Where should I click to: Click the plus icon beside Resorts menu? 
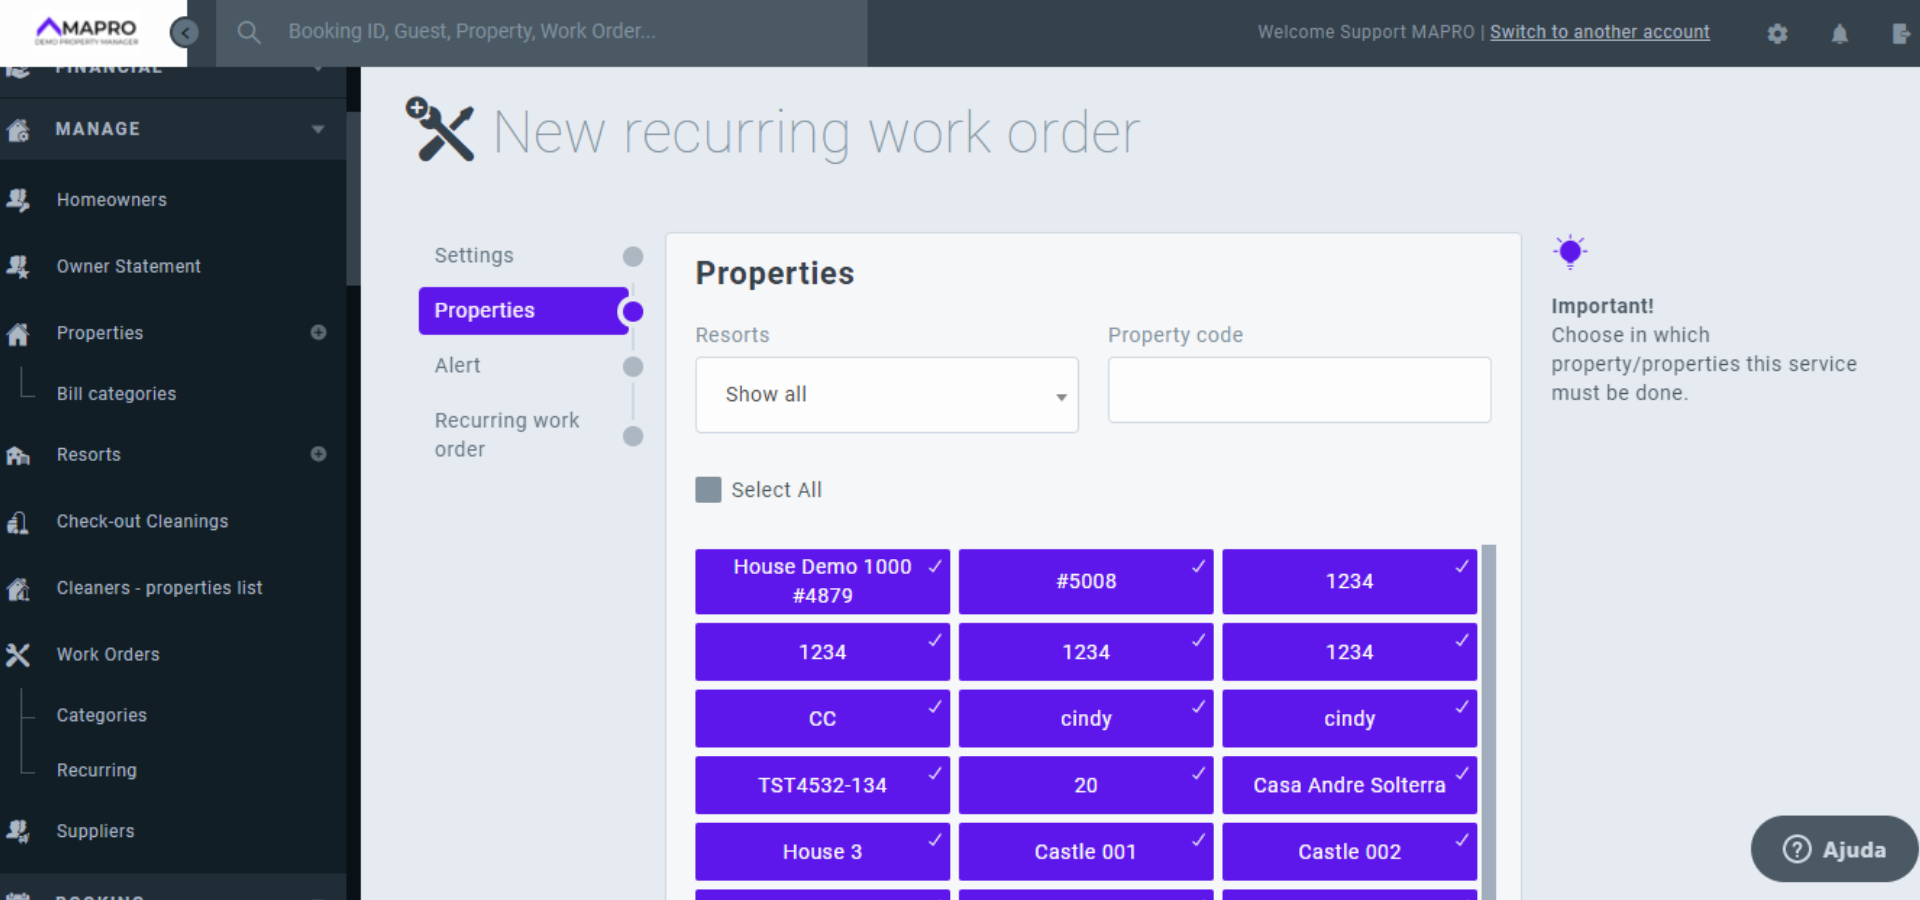pyautogui.click(x=318, y=454)
